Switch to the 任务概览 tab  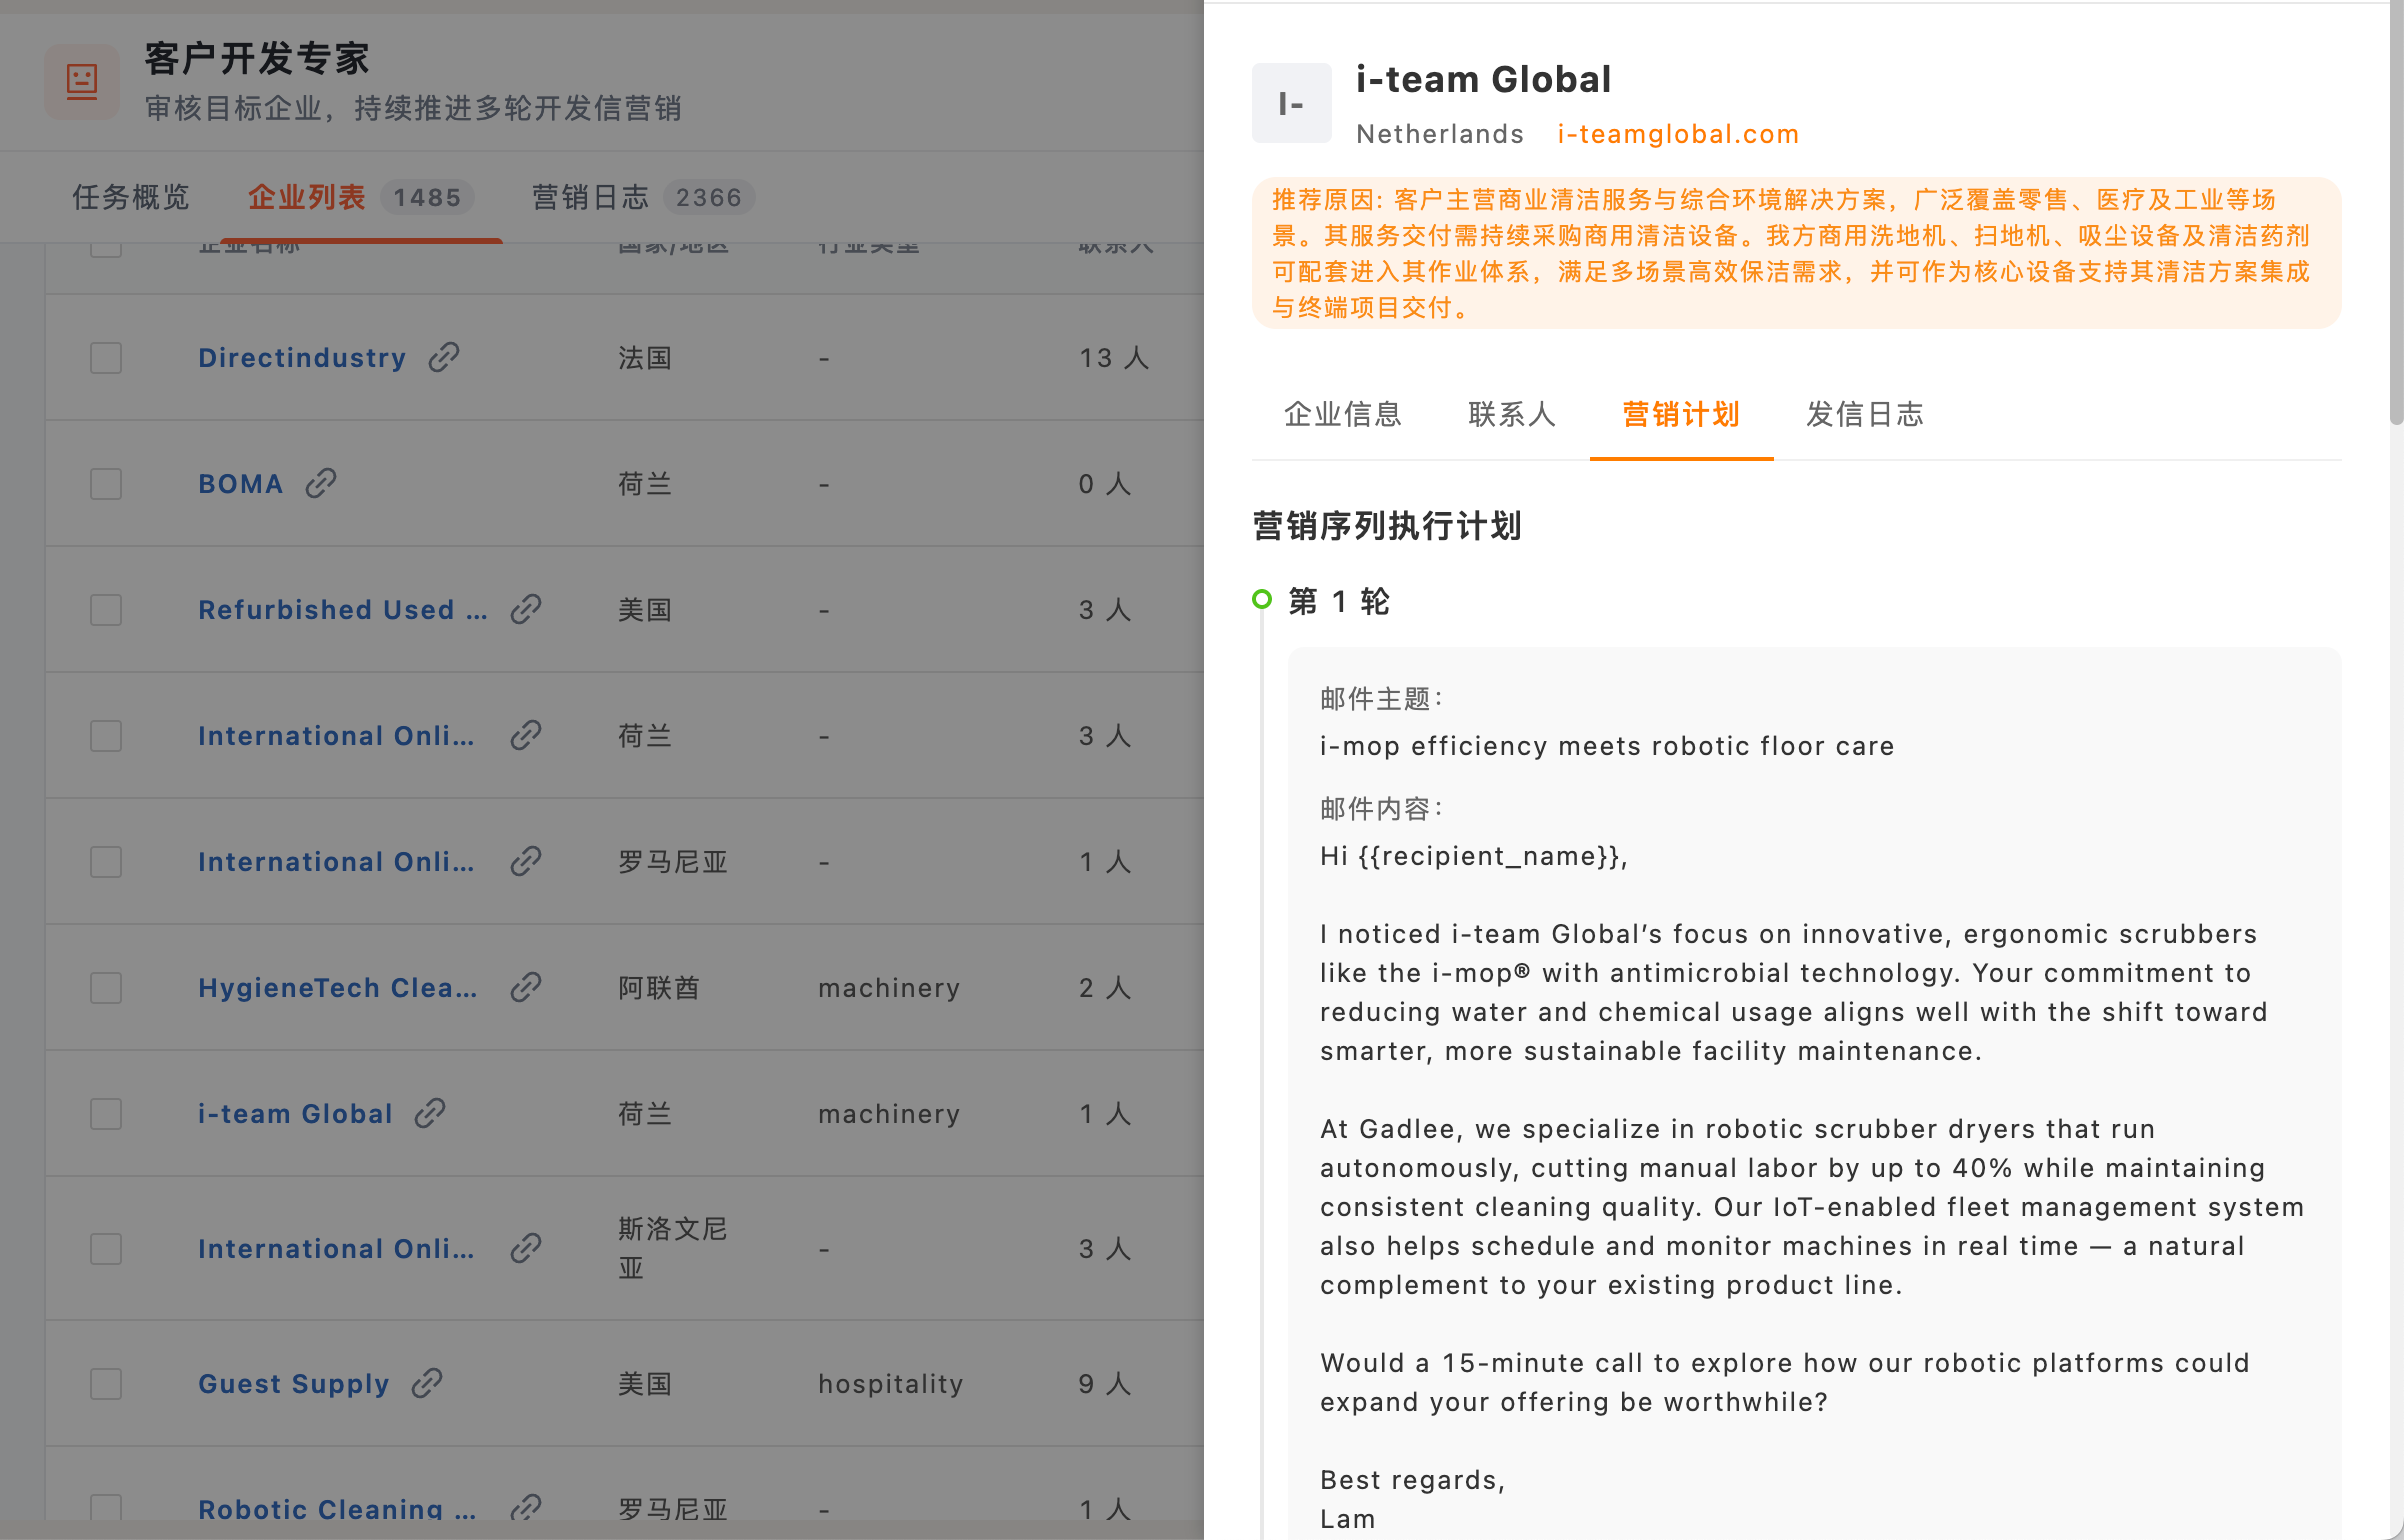[x=131, y=197]
